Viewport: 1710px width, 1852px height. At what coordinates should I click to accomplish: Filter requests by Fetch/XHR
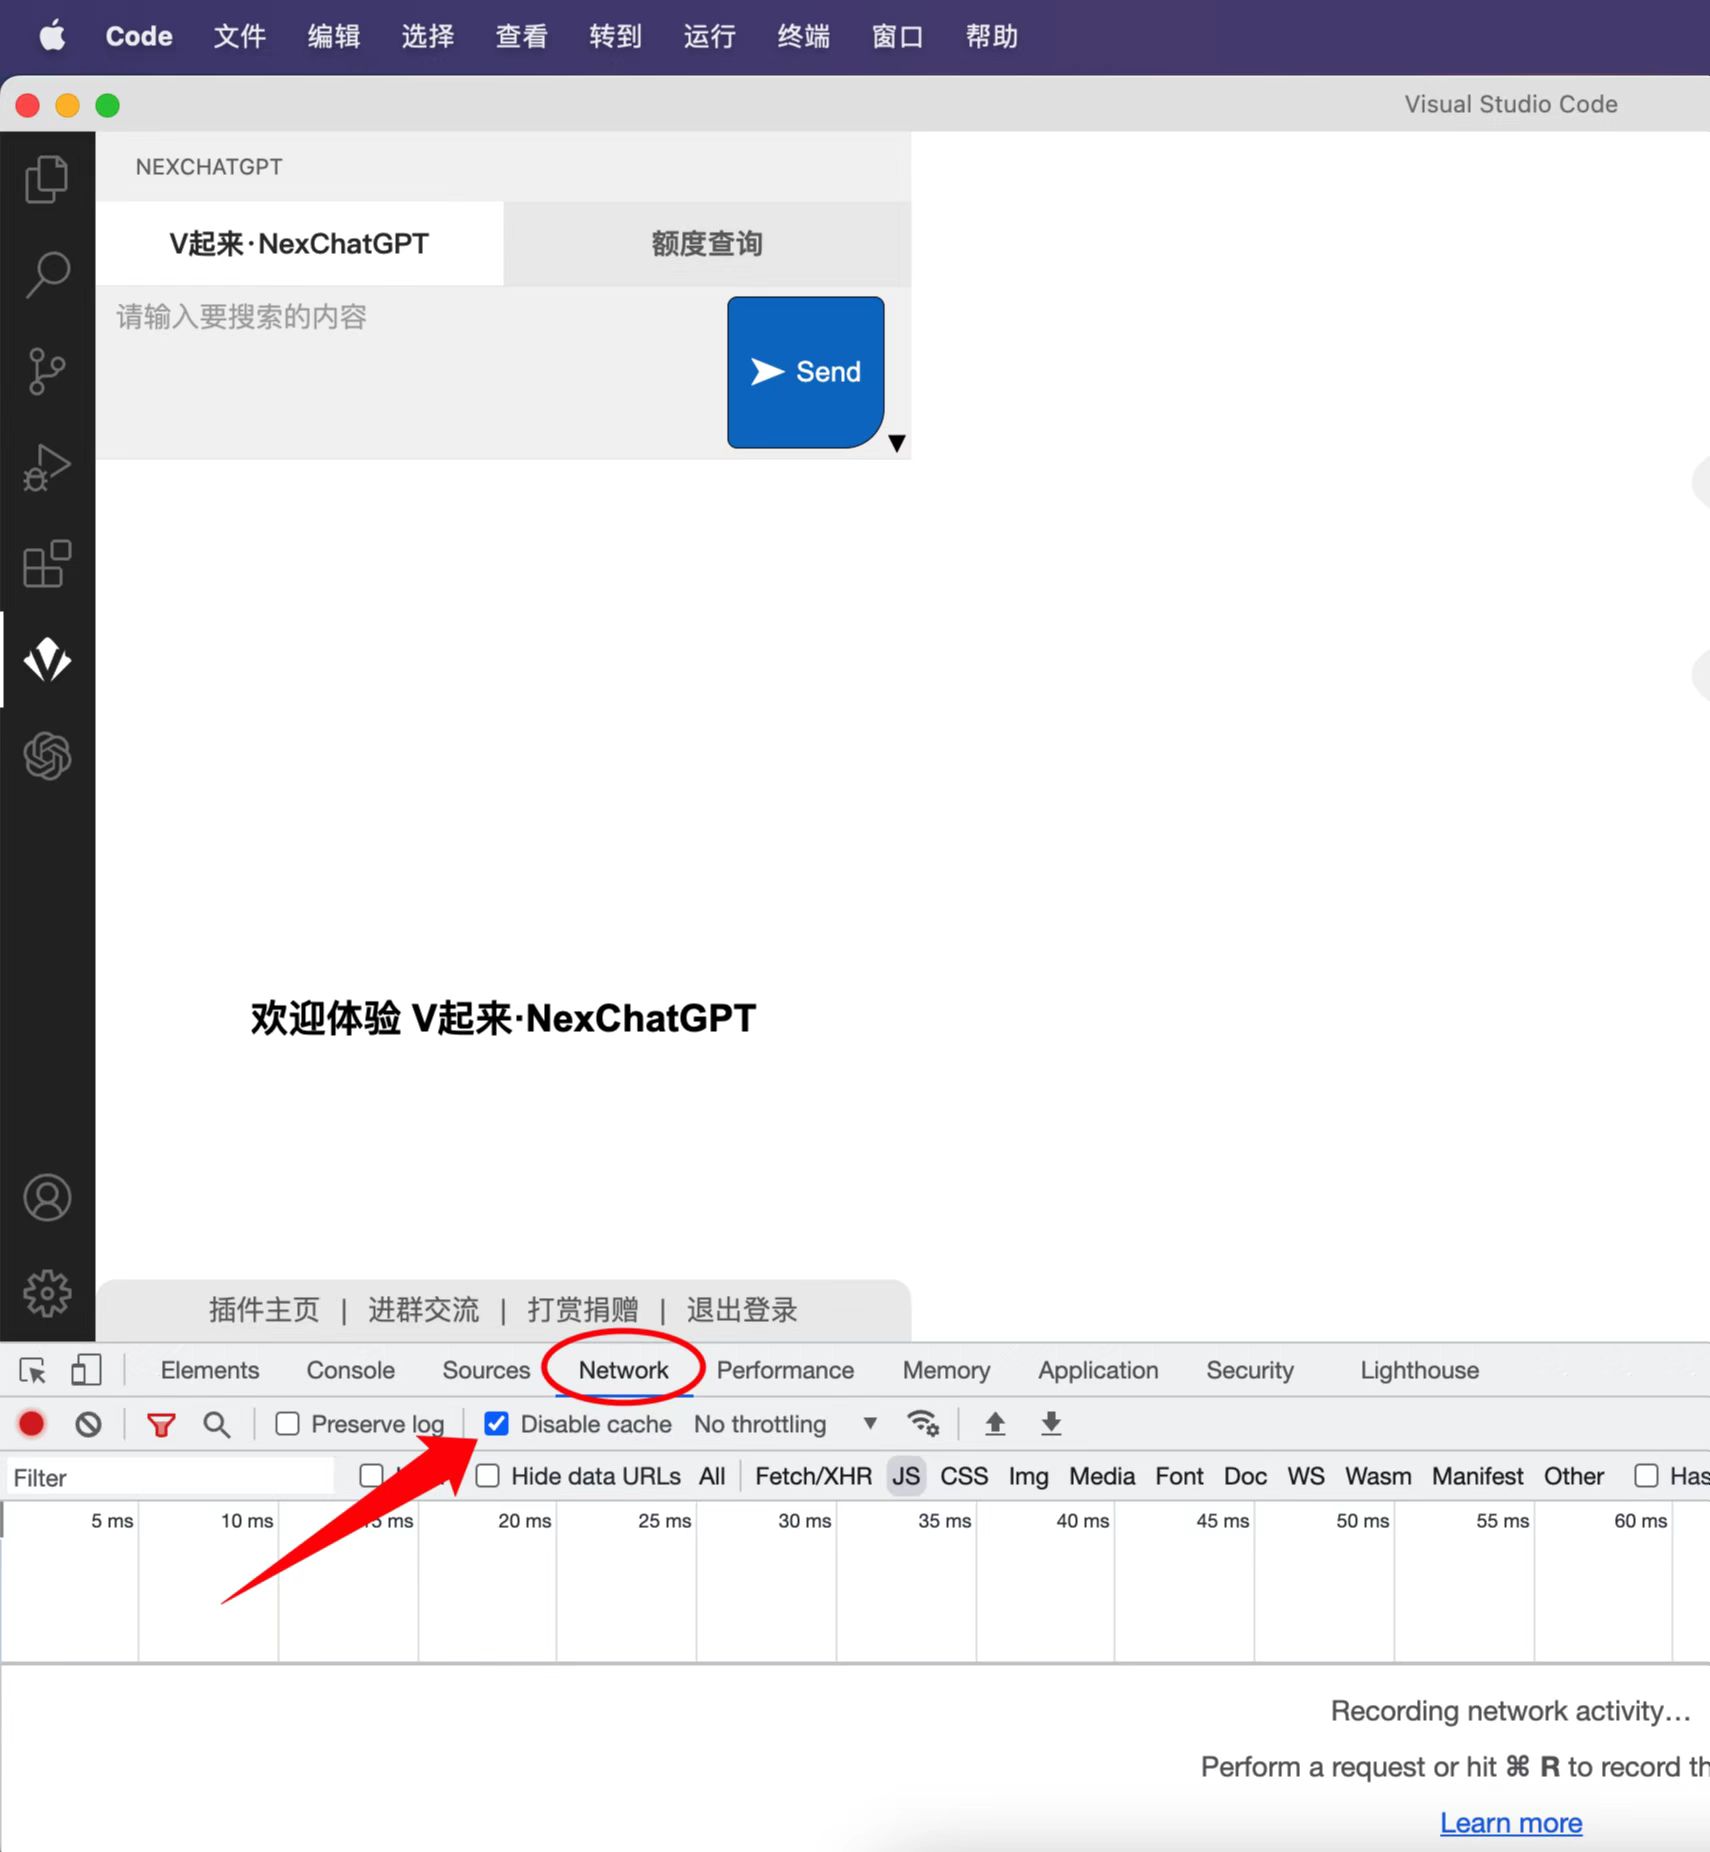(813, 1476)
